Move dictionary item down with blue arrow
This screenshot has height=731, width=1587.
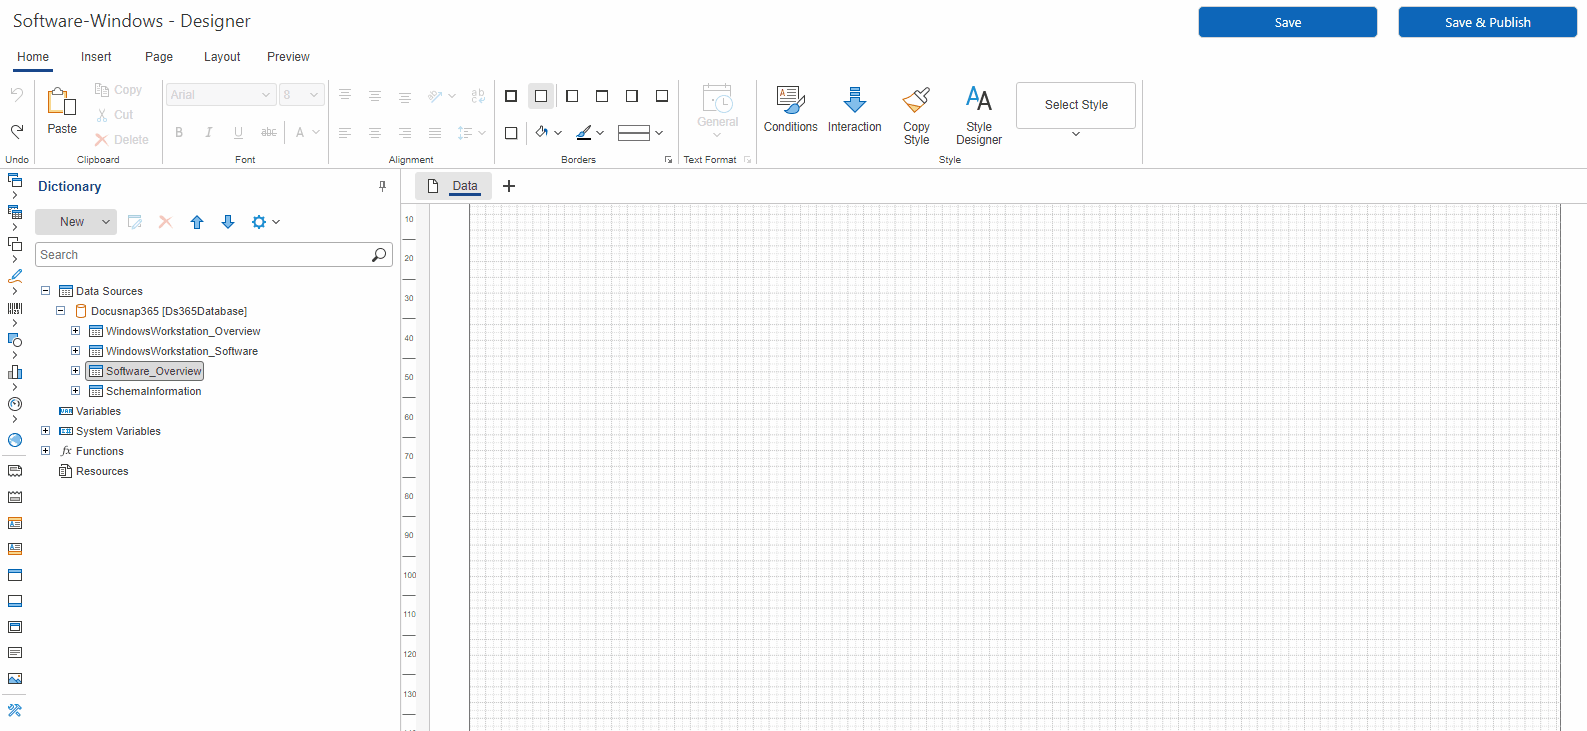pyautogui.click(x=228, y=222)
